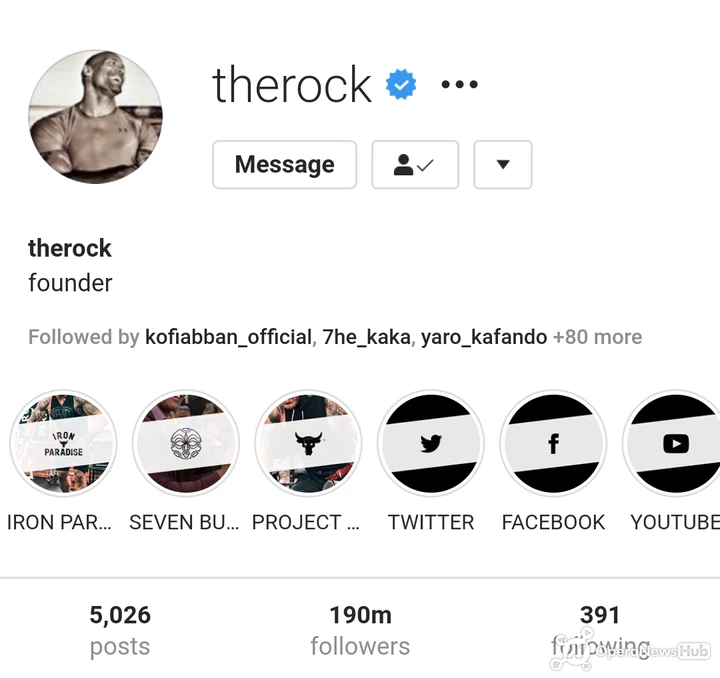Open the Project Rock bull highlight
The height and width of the screenshot is (678, 720).
coord(309,443)
